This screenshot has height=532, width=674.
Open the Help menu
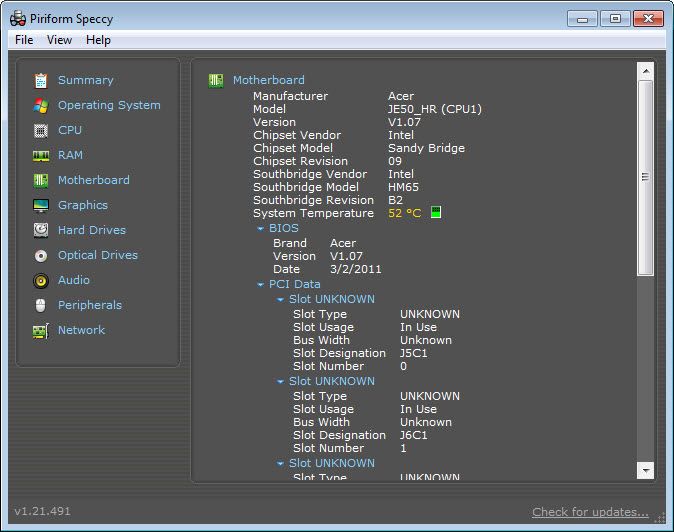coord(98,40)
